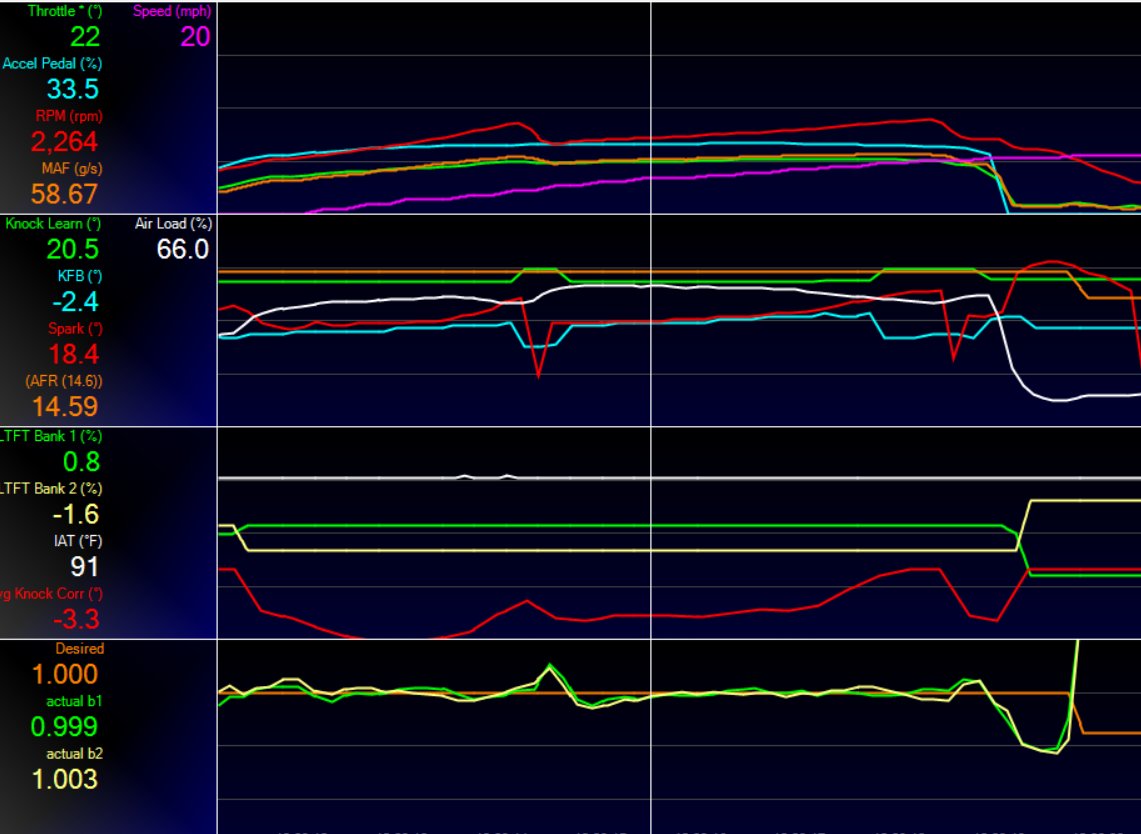Select the LTFT Bank 2 (%) label
The width and height of the screenshot is (1141, 834).
pyautogui.click(x=51, y=489)
